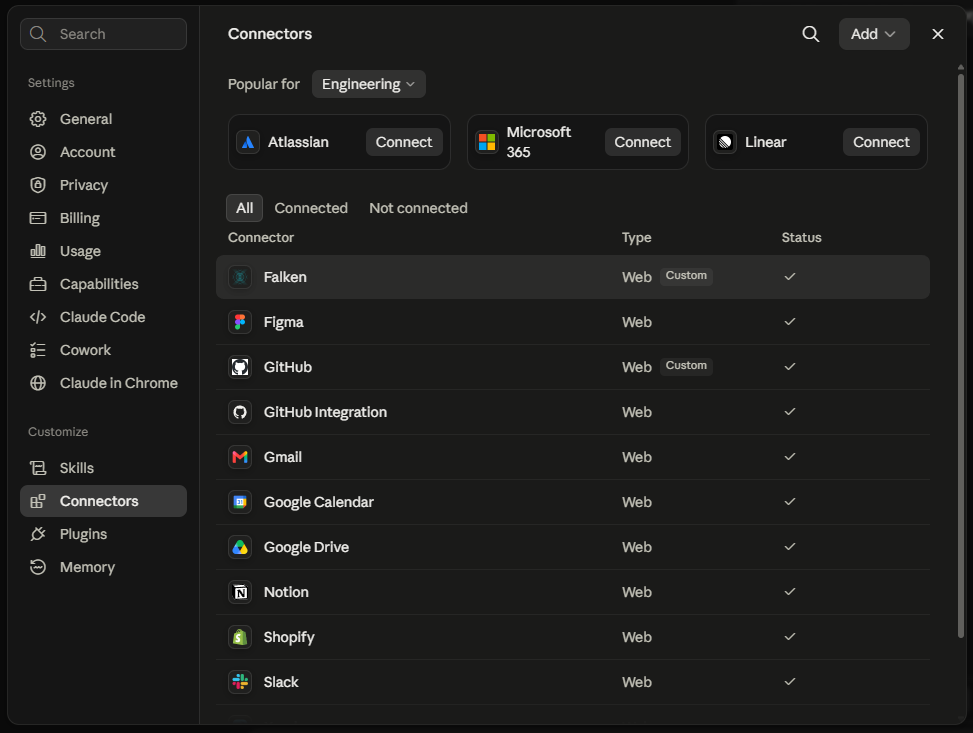973x733 pixels.
Task: Open the Connectors sidebar item
Action: point(103,501)
